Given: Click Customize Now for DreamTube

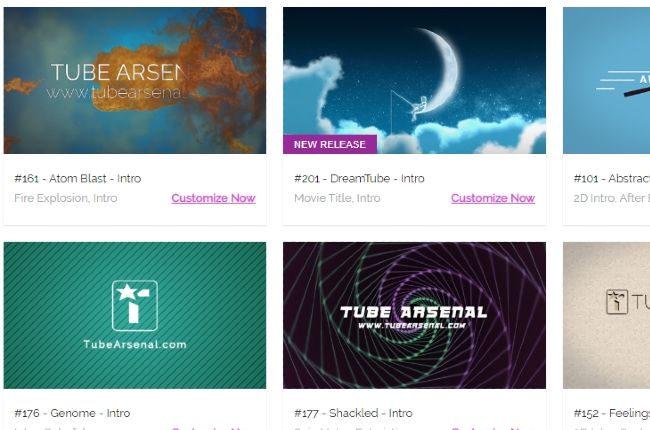Looking at the screenshot, I should tap(493, 198).
